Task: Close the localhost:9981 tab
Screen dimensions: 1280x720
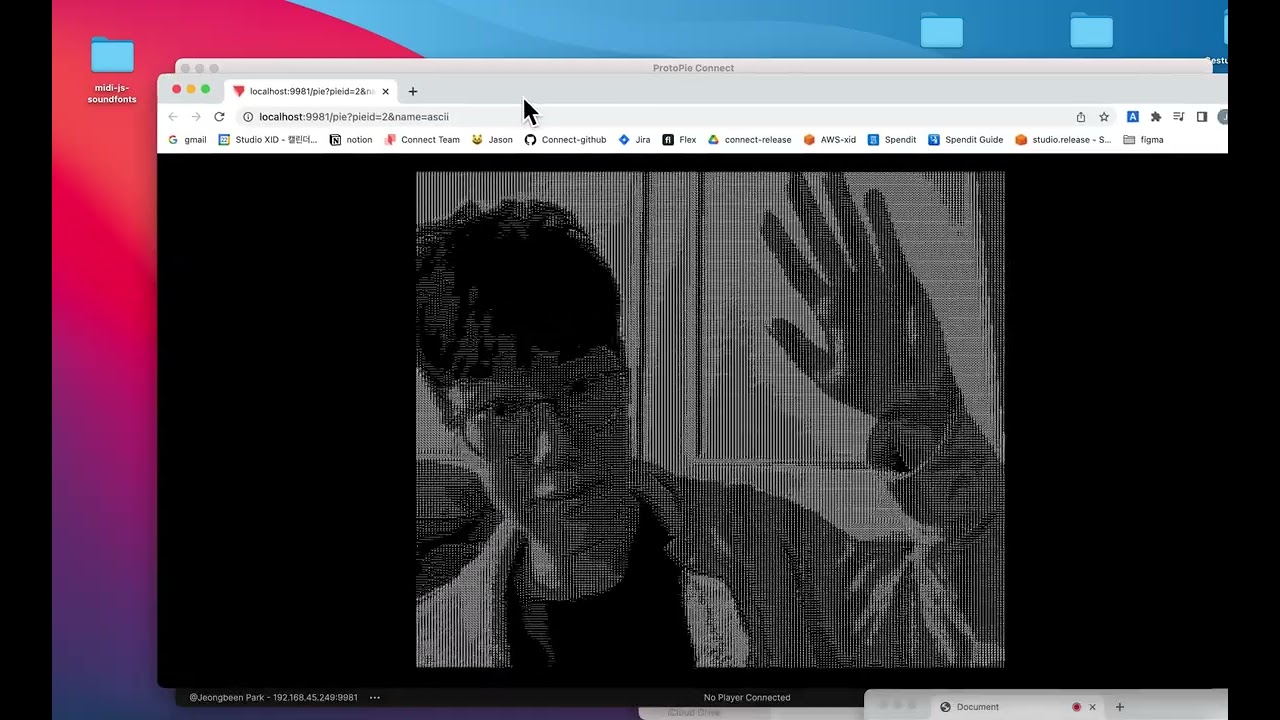Action: pos(386,91)
